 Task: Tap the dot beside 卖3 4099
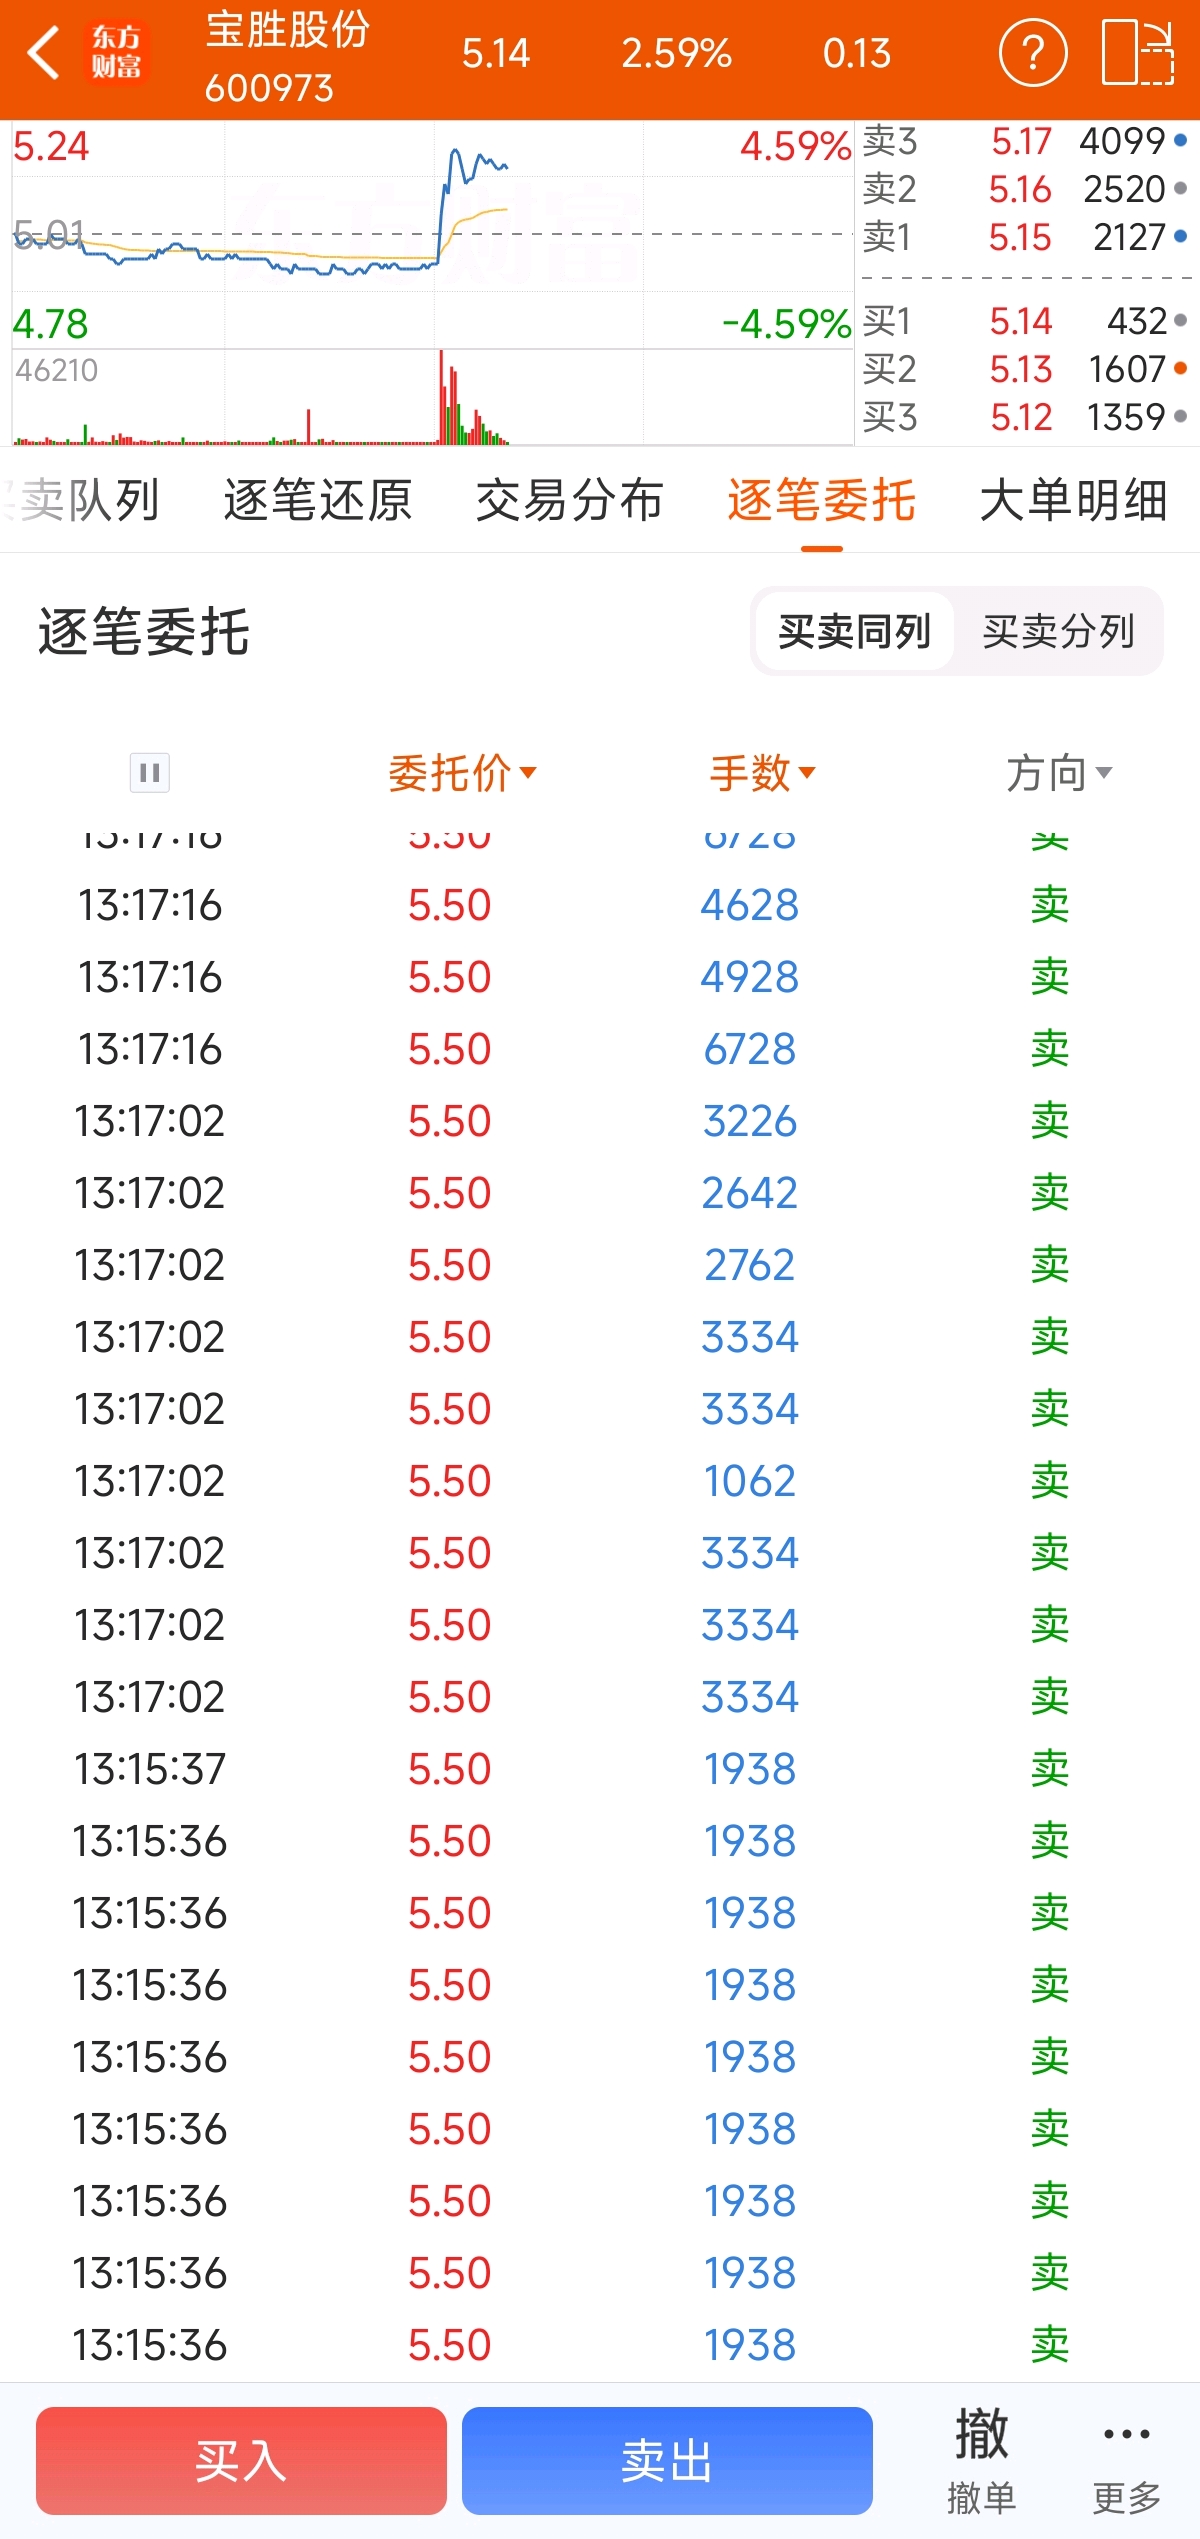click(1180, 141)
